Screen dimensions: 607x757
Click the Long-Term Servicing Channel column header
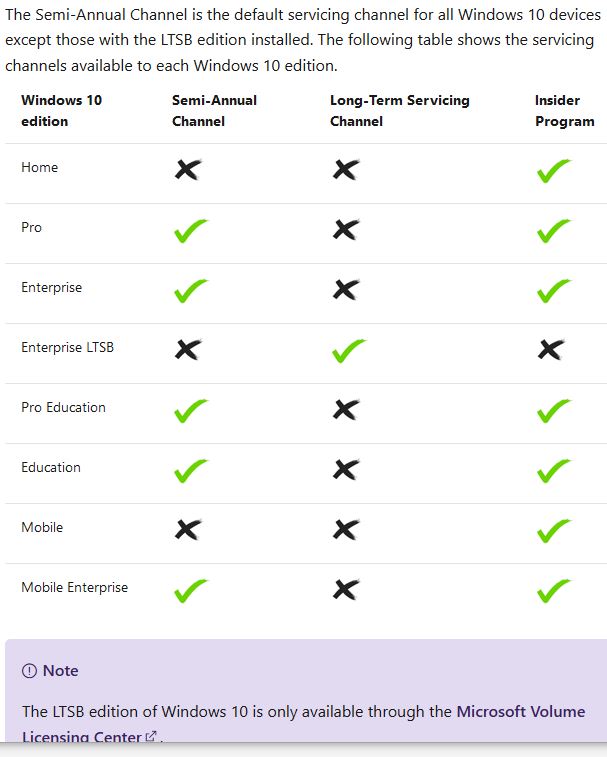[x=399, y=110]
